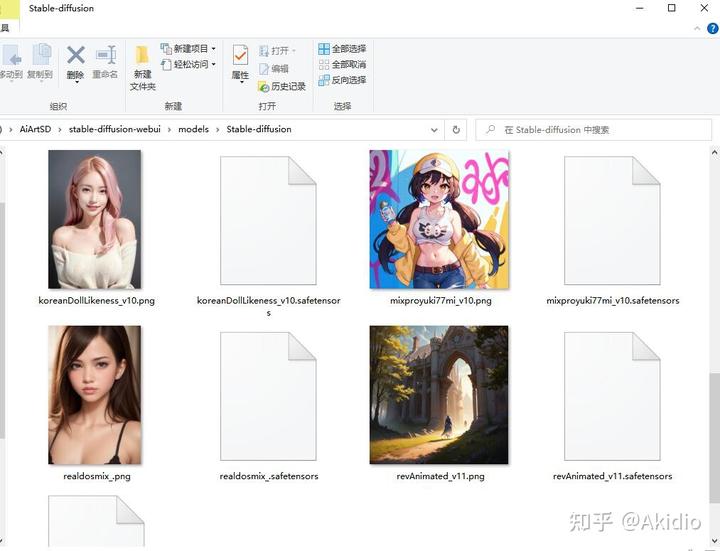Image resolution: width=720 pixels, height=551 pixels.
Task: Select revAnimated_v11.safetensors file icon
Action: click(612, 396)
